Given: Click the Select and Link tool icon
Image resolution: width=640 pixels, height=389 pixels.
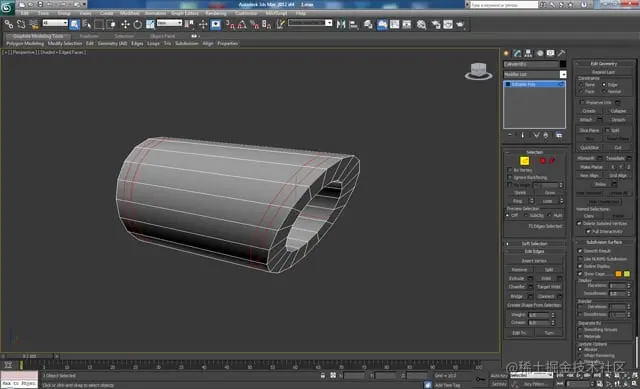Looking at the screenshot, I should [9, 24].
